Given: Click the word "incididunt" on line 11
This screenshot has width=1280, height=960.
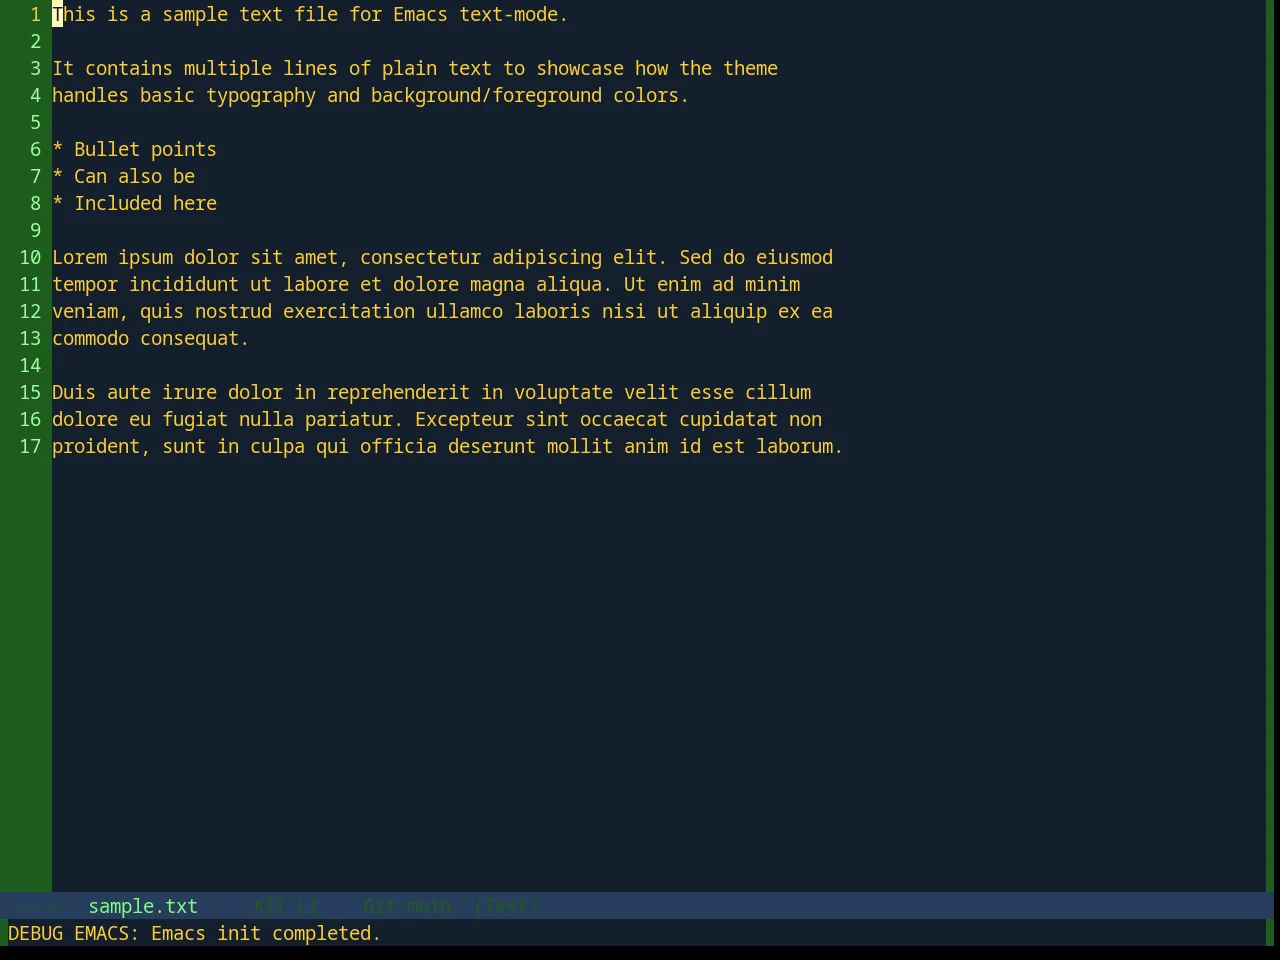Looking at the screenshot, I should click(184, 285).
